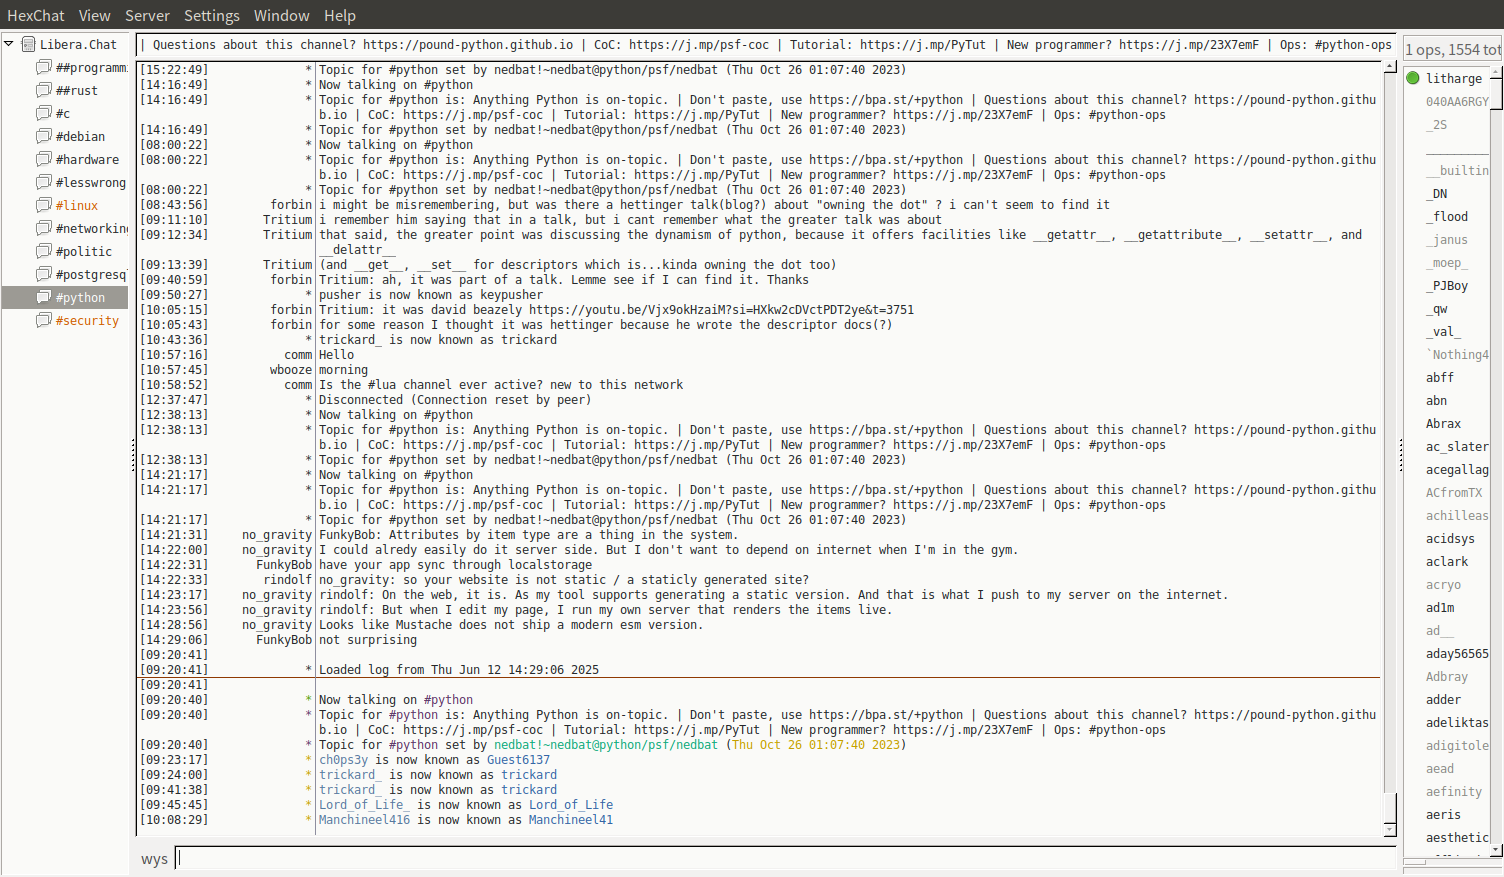Viewport: 1504px width, 877px height.
Task: Click the #politics channel icon
Action: click(x=44, y=251)
